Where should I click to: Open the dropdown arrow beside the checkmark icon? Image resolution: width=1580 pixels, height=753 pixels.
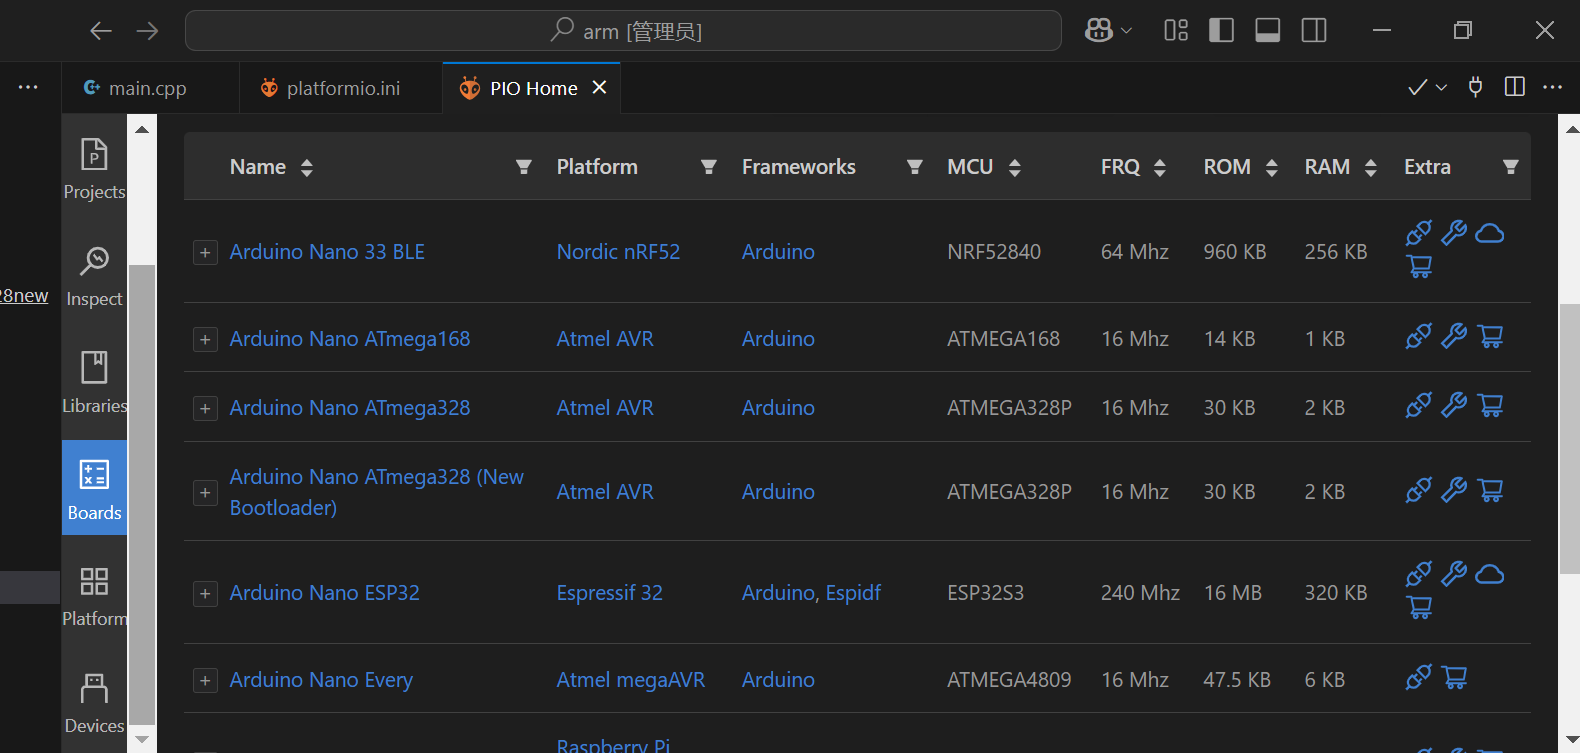pos(1441,88)
